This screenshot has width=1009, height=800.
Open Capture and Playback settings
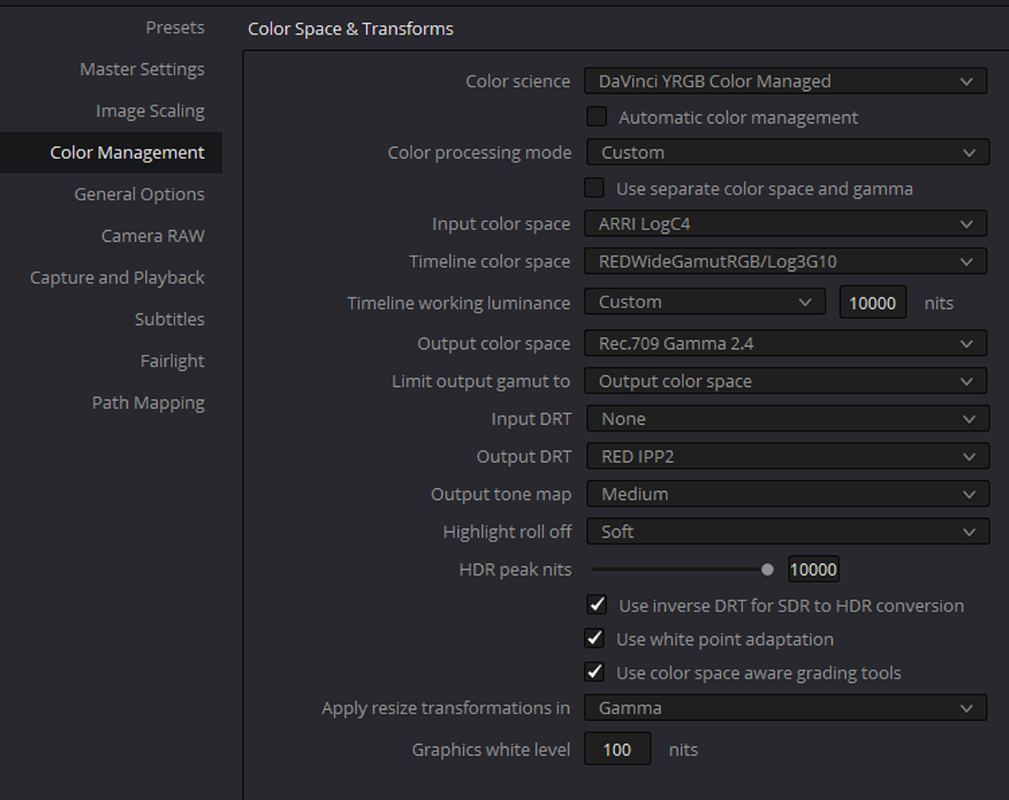117,277
